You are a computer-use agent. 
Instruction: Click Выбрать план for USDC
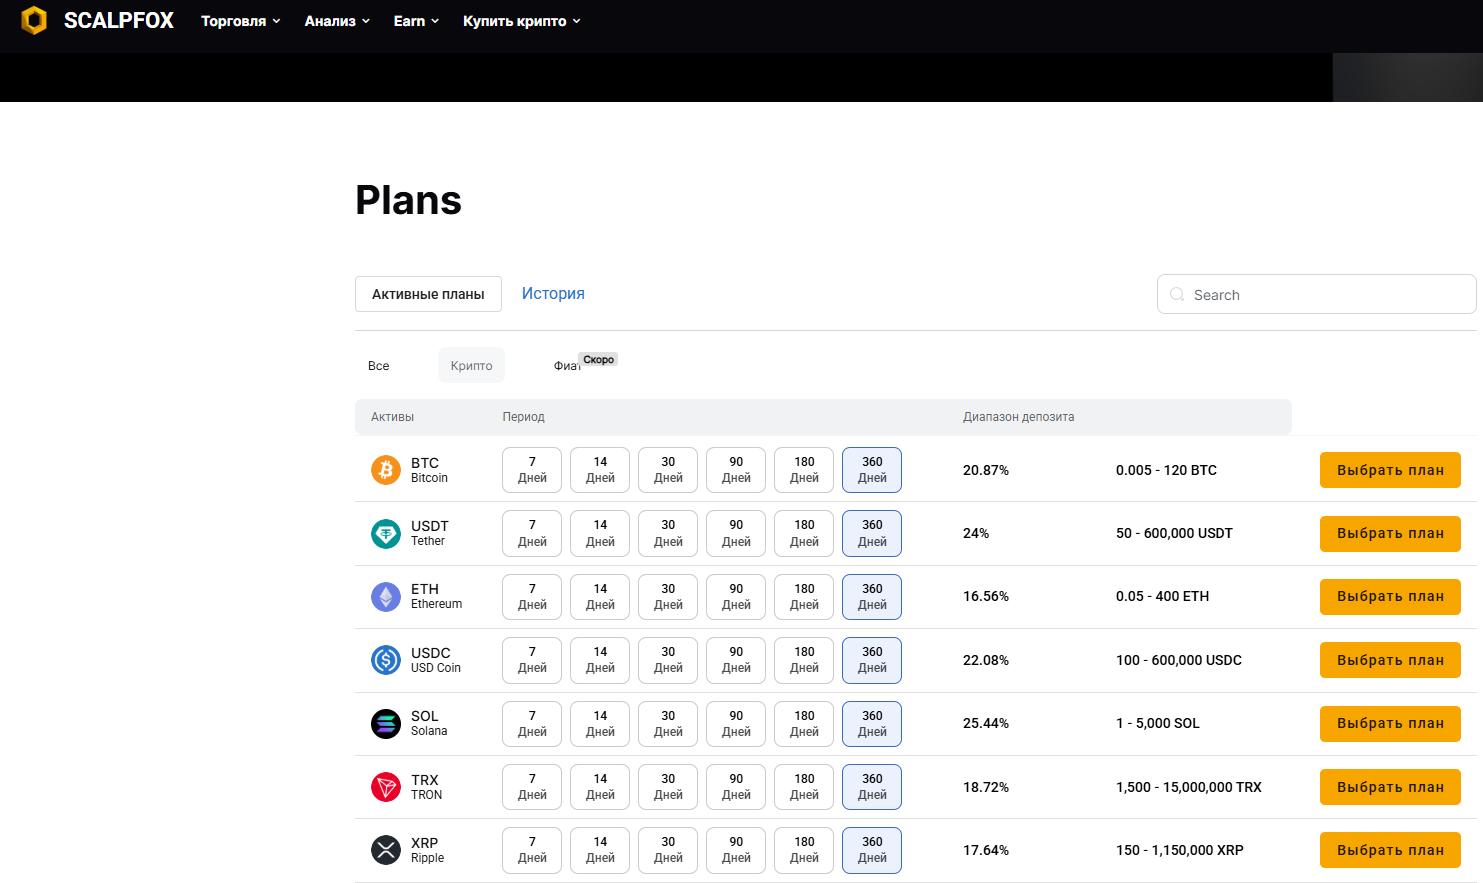click(1390, 660)
